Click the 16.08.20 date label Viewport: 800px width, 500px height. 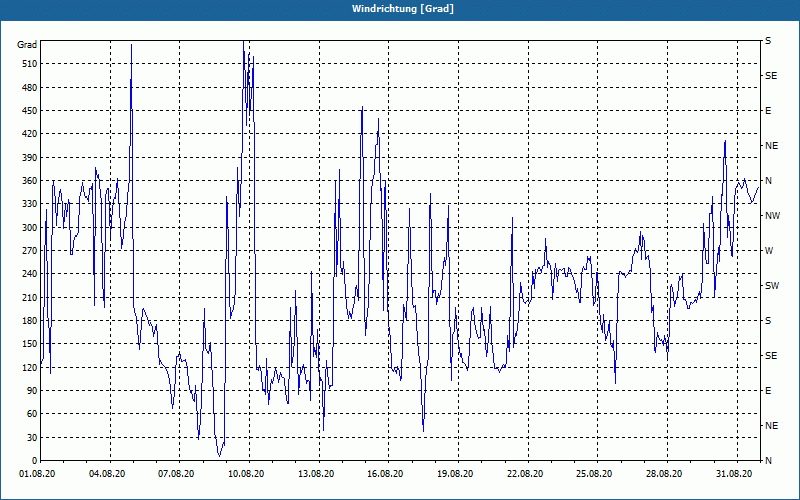pos(385,474)
